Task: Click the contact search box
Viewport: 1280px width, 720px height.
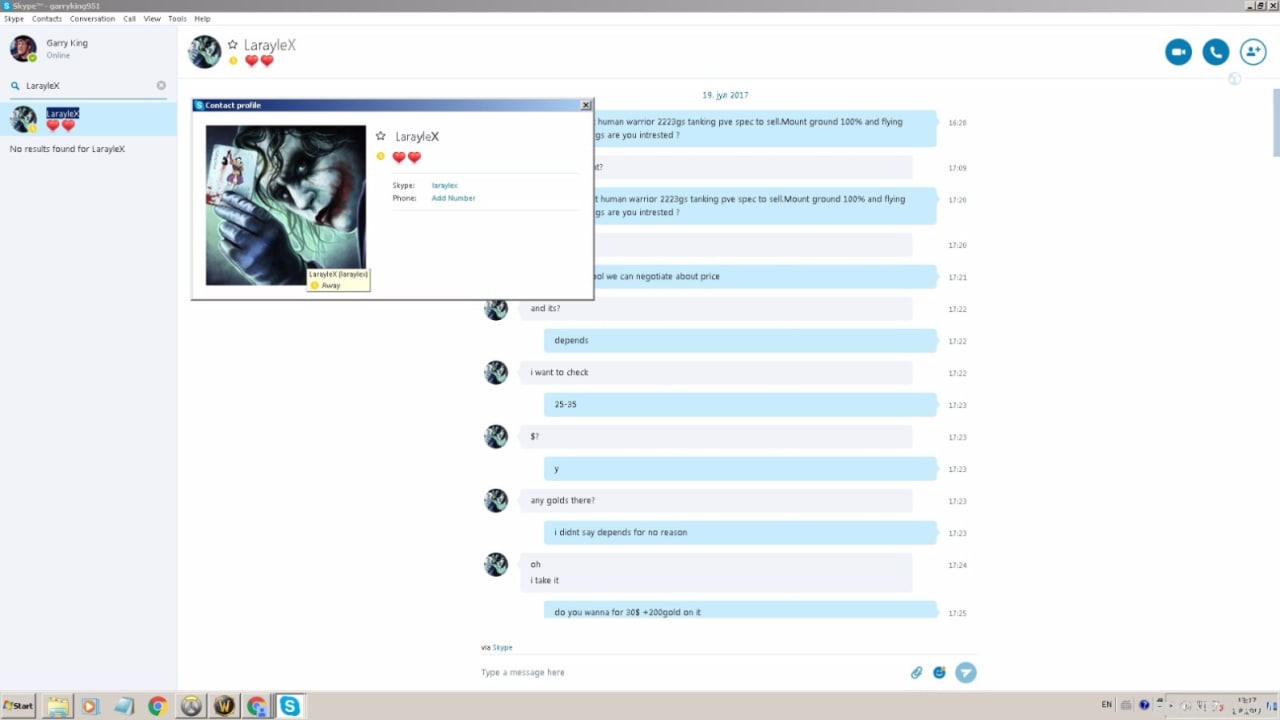Action: point(88,86)
